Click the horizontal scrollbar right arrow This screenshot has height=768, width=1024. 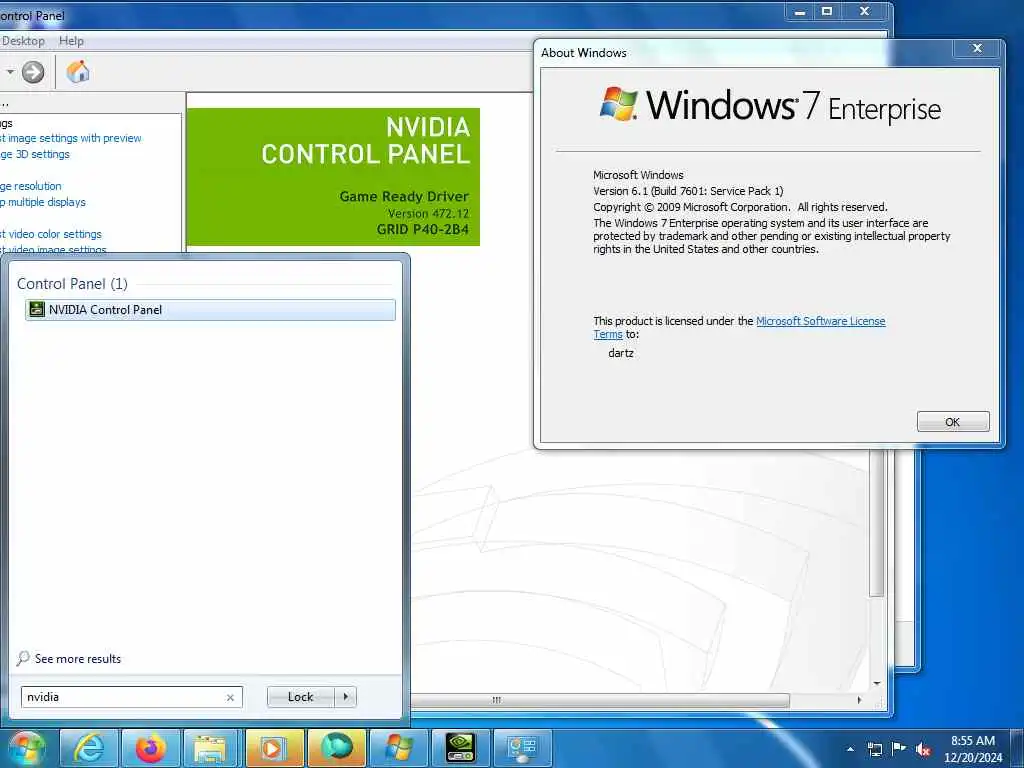[859, 700]
